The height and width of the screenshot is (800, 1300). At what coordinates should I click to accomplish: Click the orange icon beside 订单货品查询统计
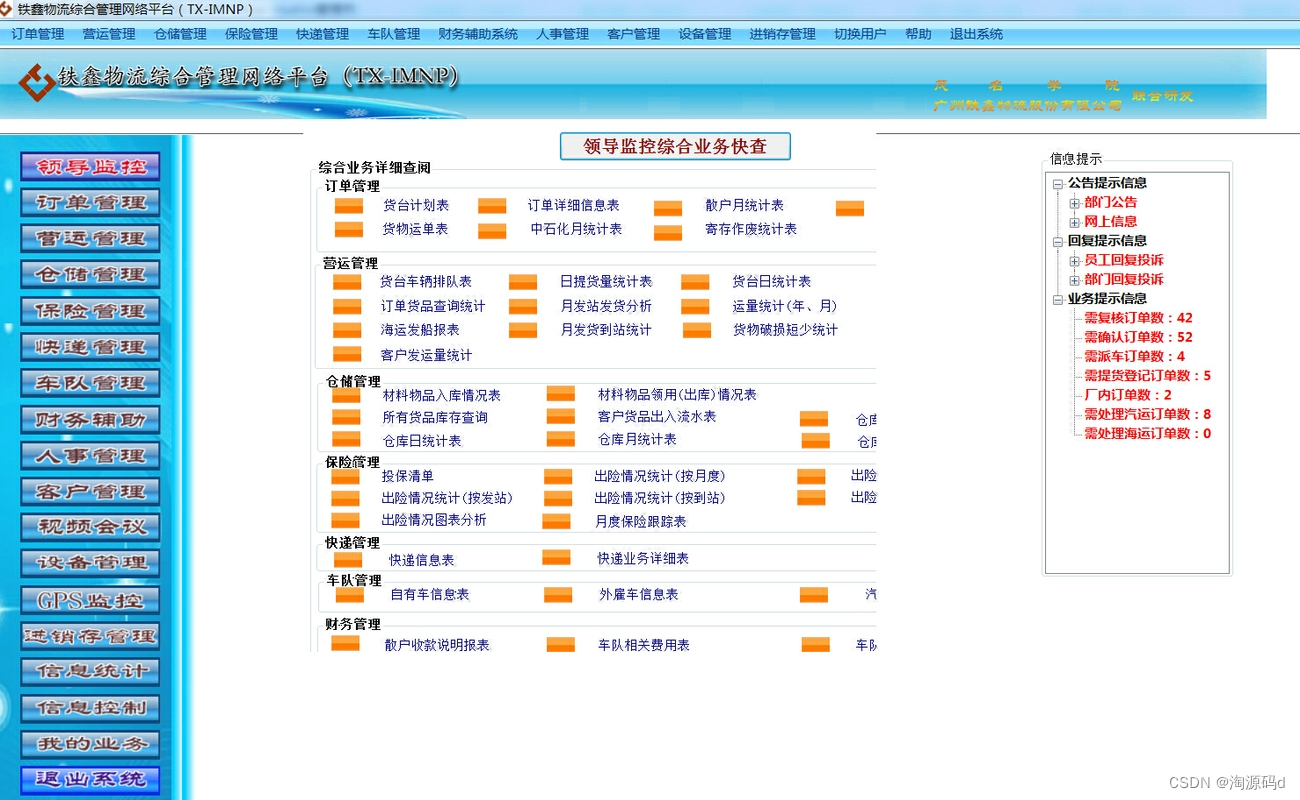pos(347,306)
